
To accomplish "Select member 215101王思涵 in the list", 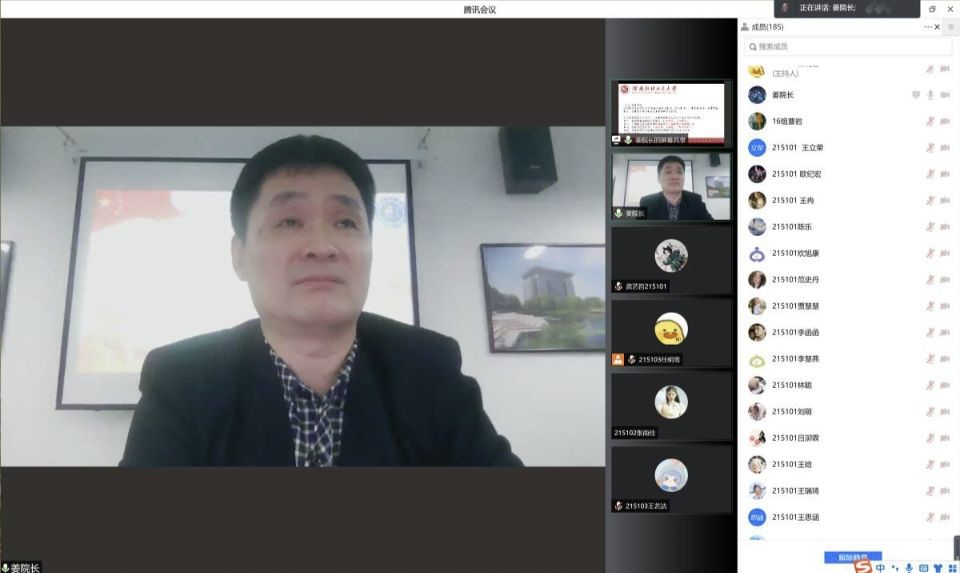I will (795, 517).
